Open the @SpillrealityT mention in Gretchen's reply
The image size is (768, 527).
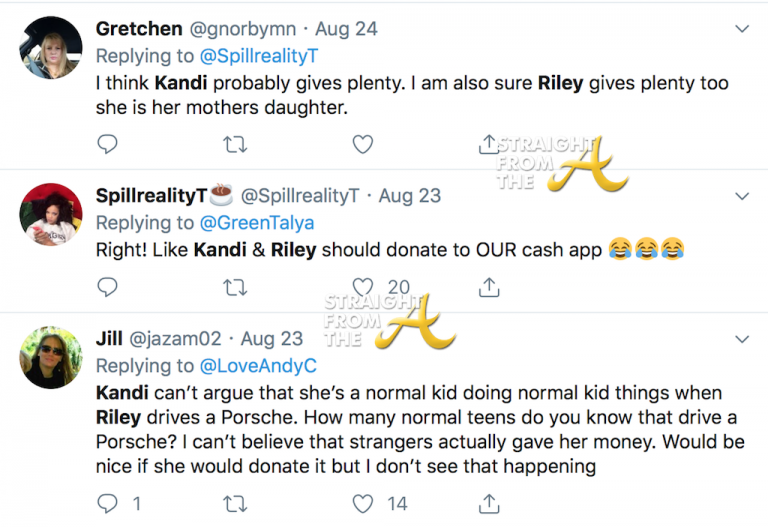coord(256,56)
